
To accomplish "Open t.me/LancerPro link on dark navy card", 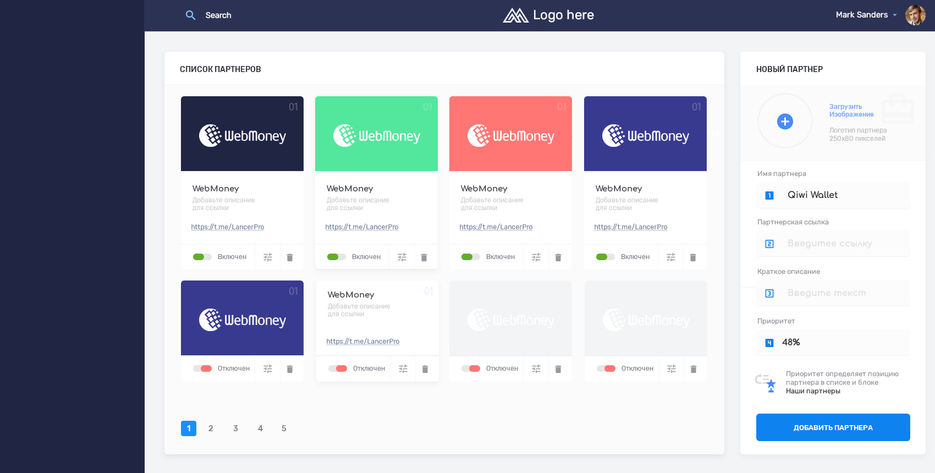I will pos(227,227).
